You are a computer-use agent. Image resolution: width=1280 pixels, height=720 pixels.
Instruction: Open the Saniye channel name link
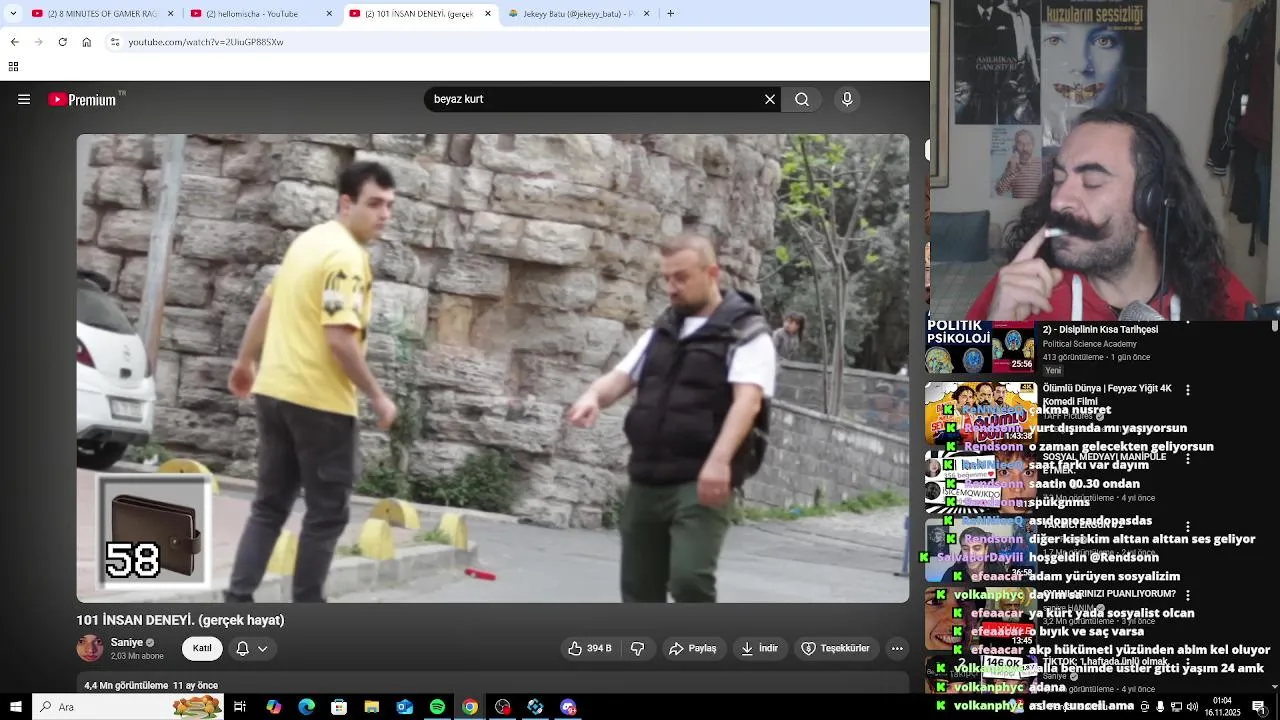(x=127, y=642)
